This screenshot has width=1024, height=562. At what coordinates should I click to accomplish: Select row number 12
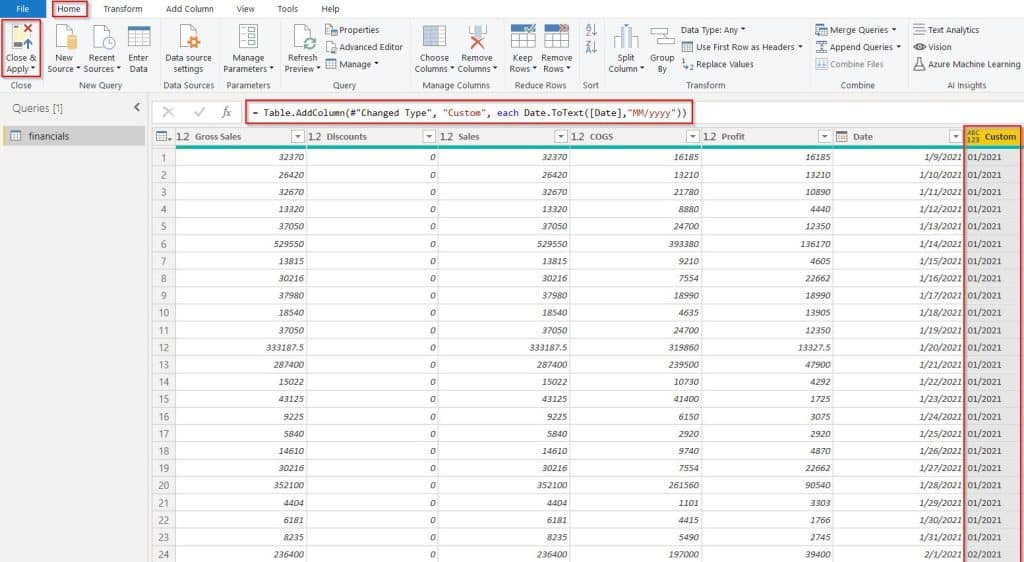point(163,347)
